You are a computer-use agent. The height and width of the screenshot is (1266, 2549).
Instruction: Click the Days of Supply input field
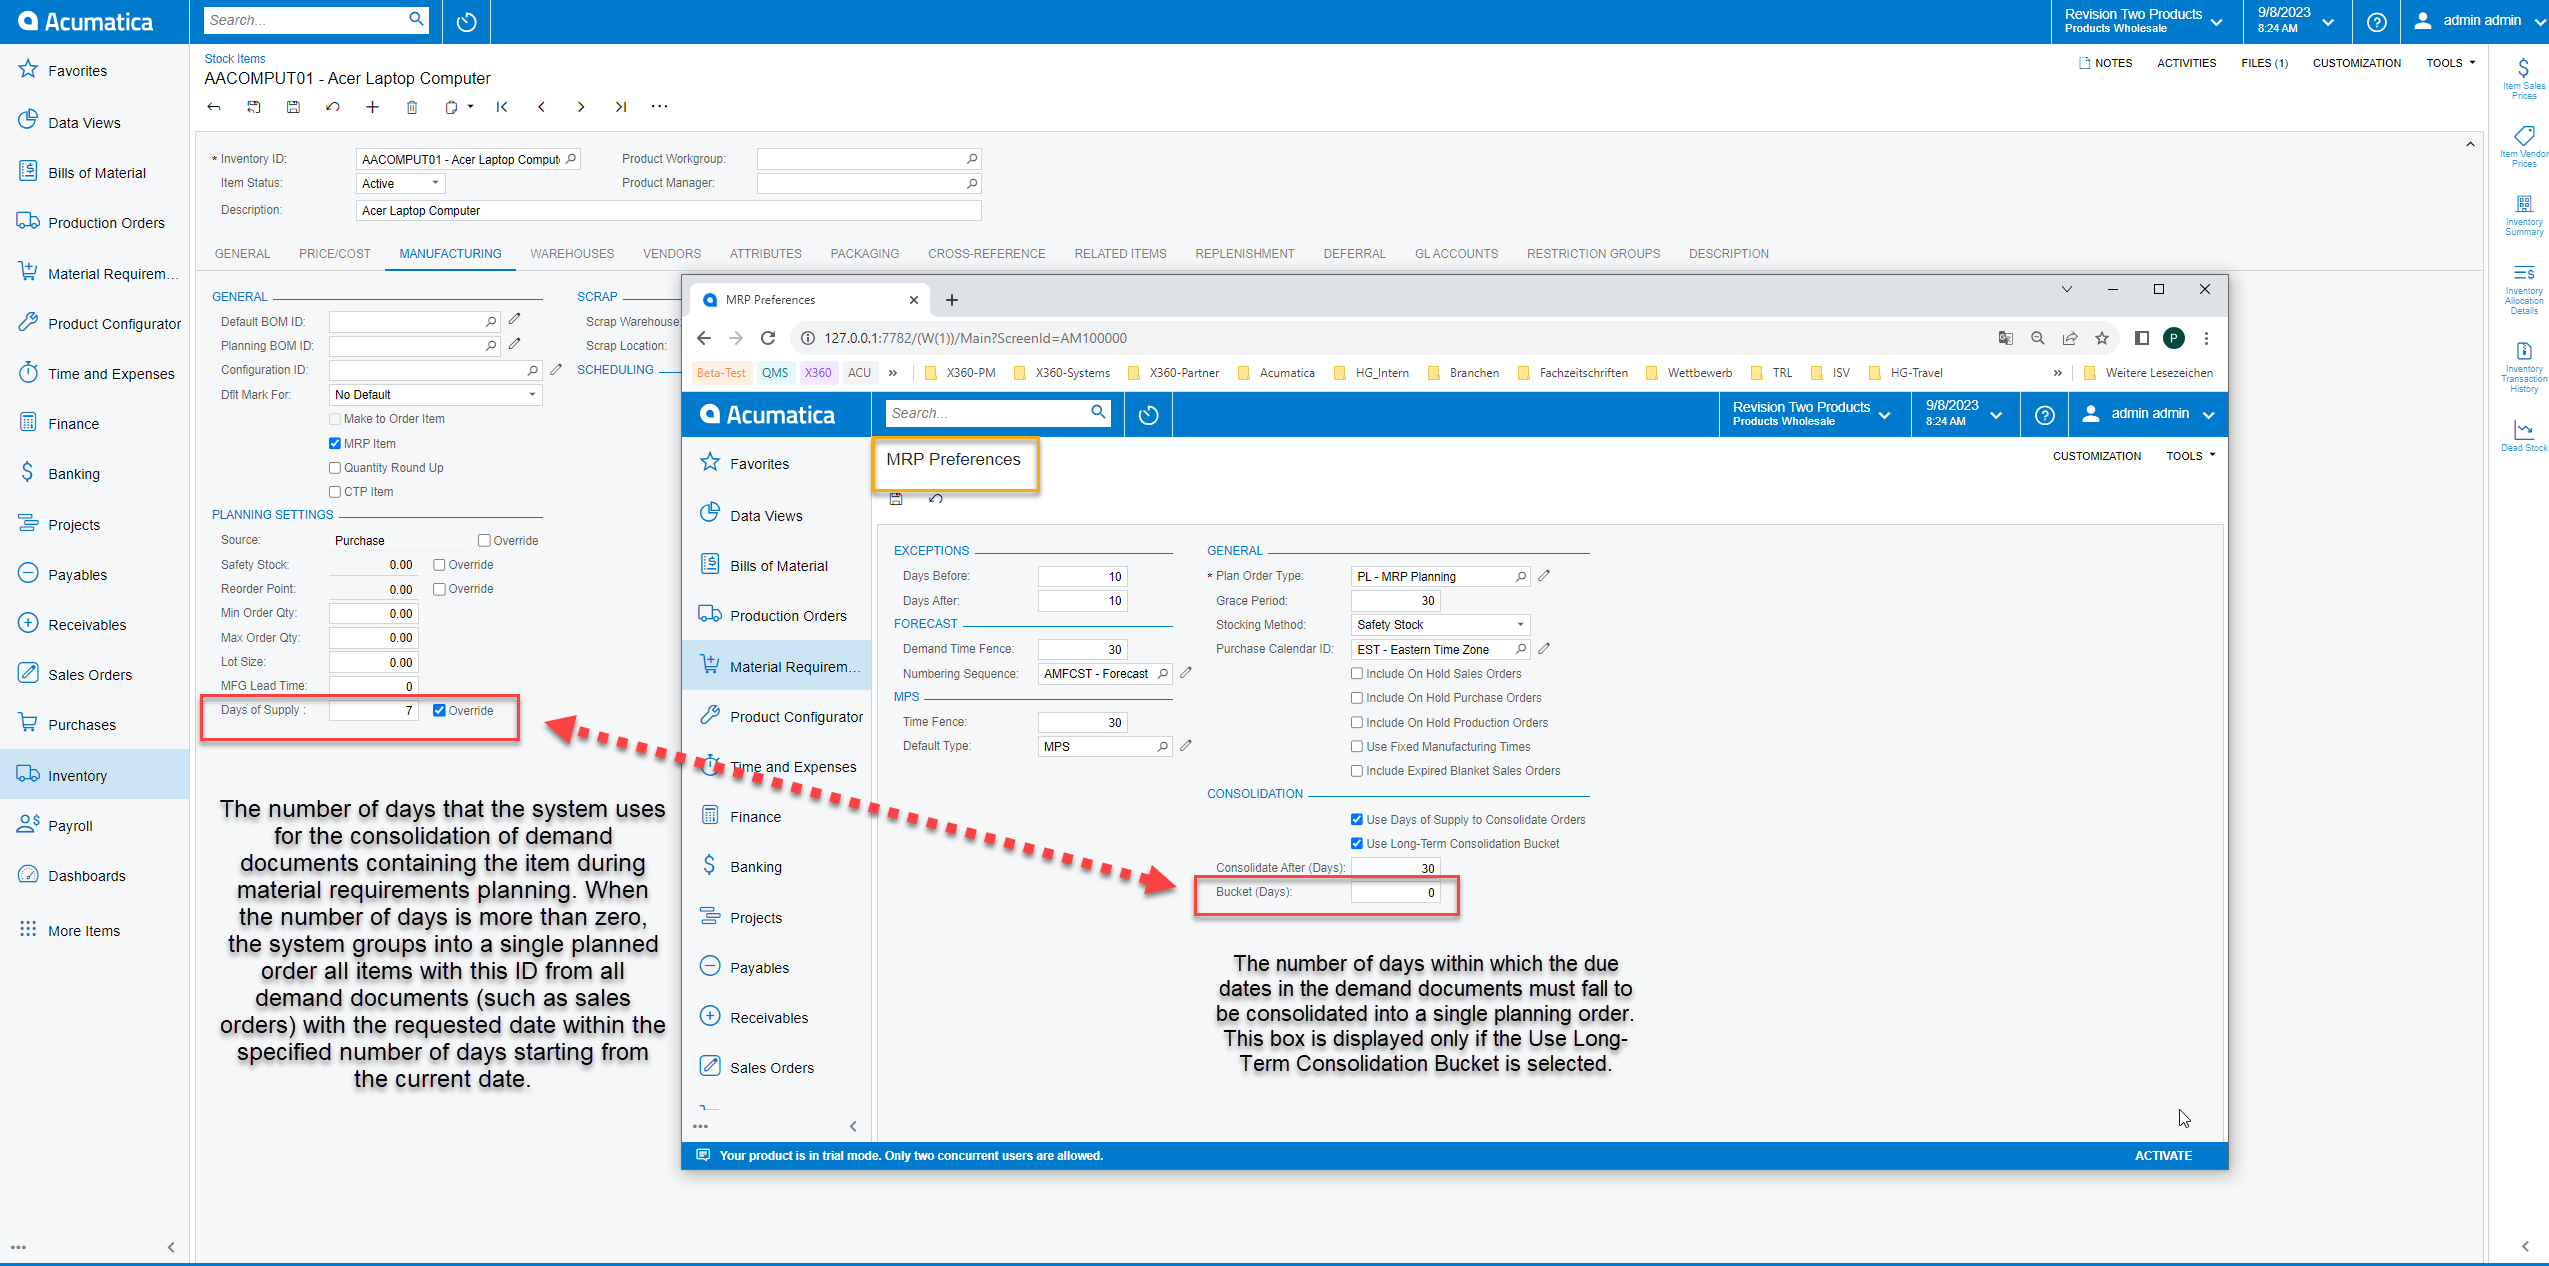[373, 710]
